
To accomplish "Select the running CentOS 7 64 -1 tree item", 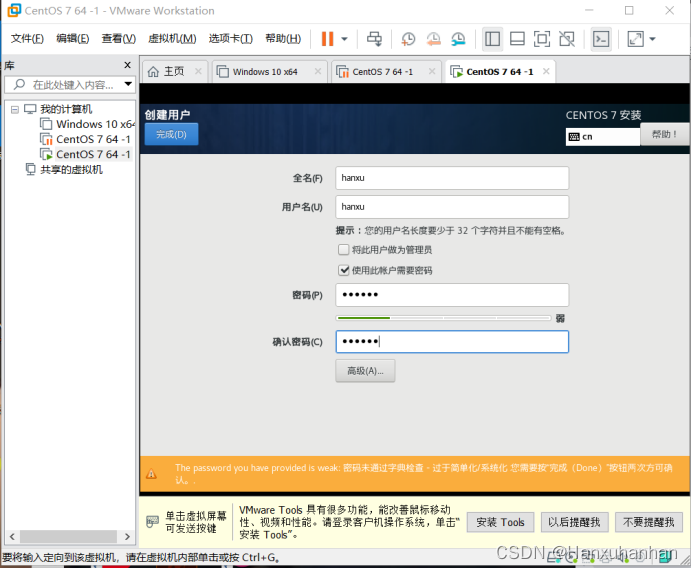I will pyautogui.click(x=93, y=154).
